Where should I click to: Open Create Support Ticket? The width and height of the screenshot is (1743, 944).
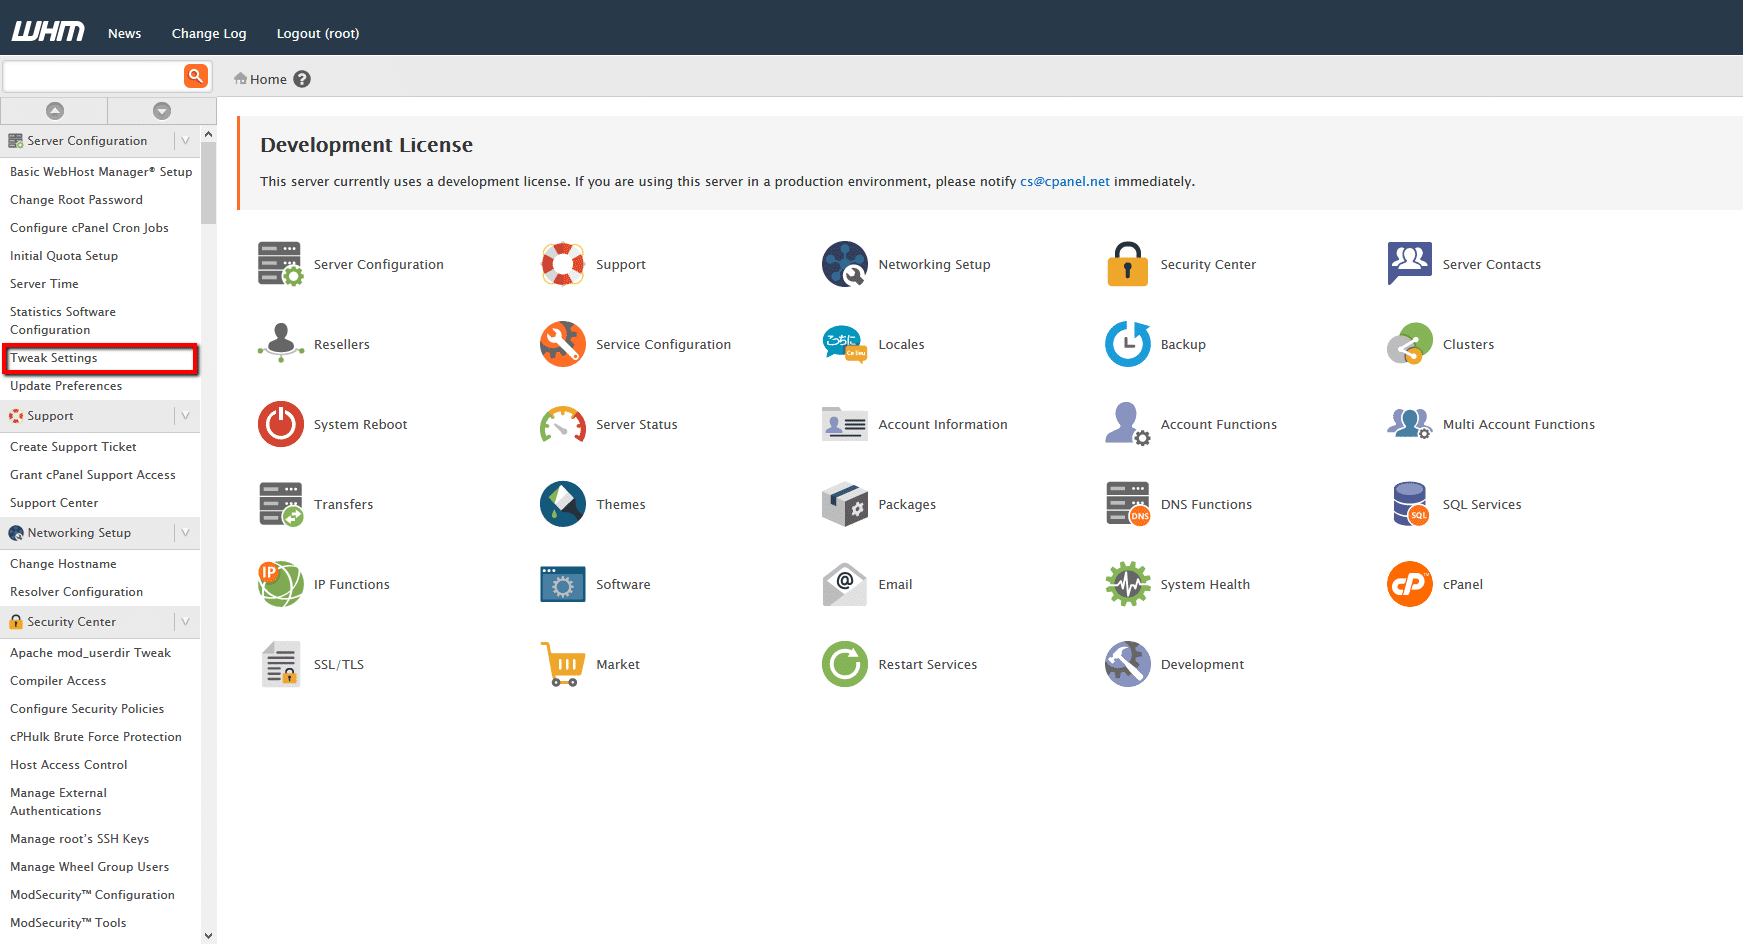coord(73,447)
